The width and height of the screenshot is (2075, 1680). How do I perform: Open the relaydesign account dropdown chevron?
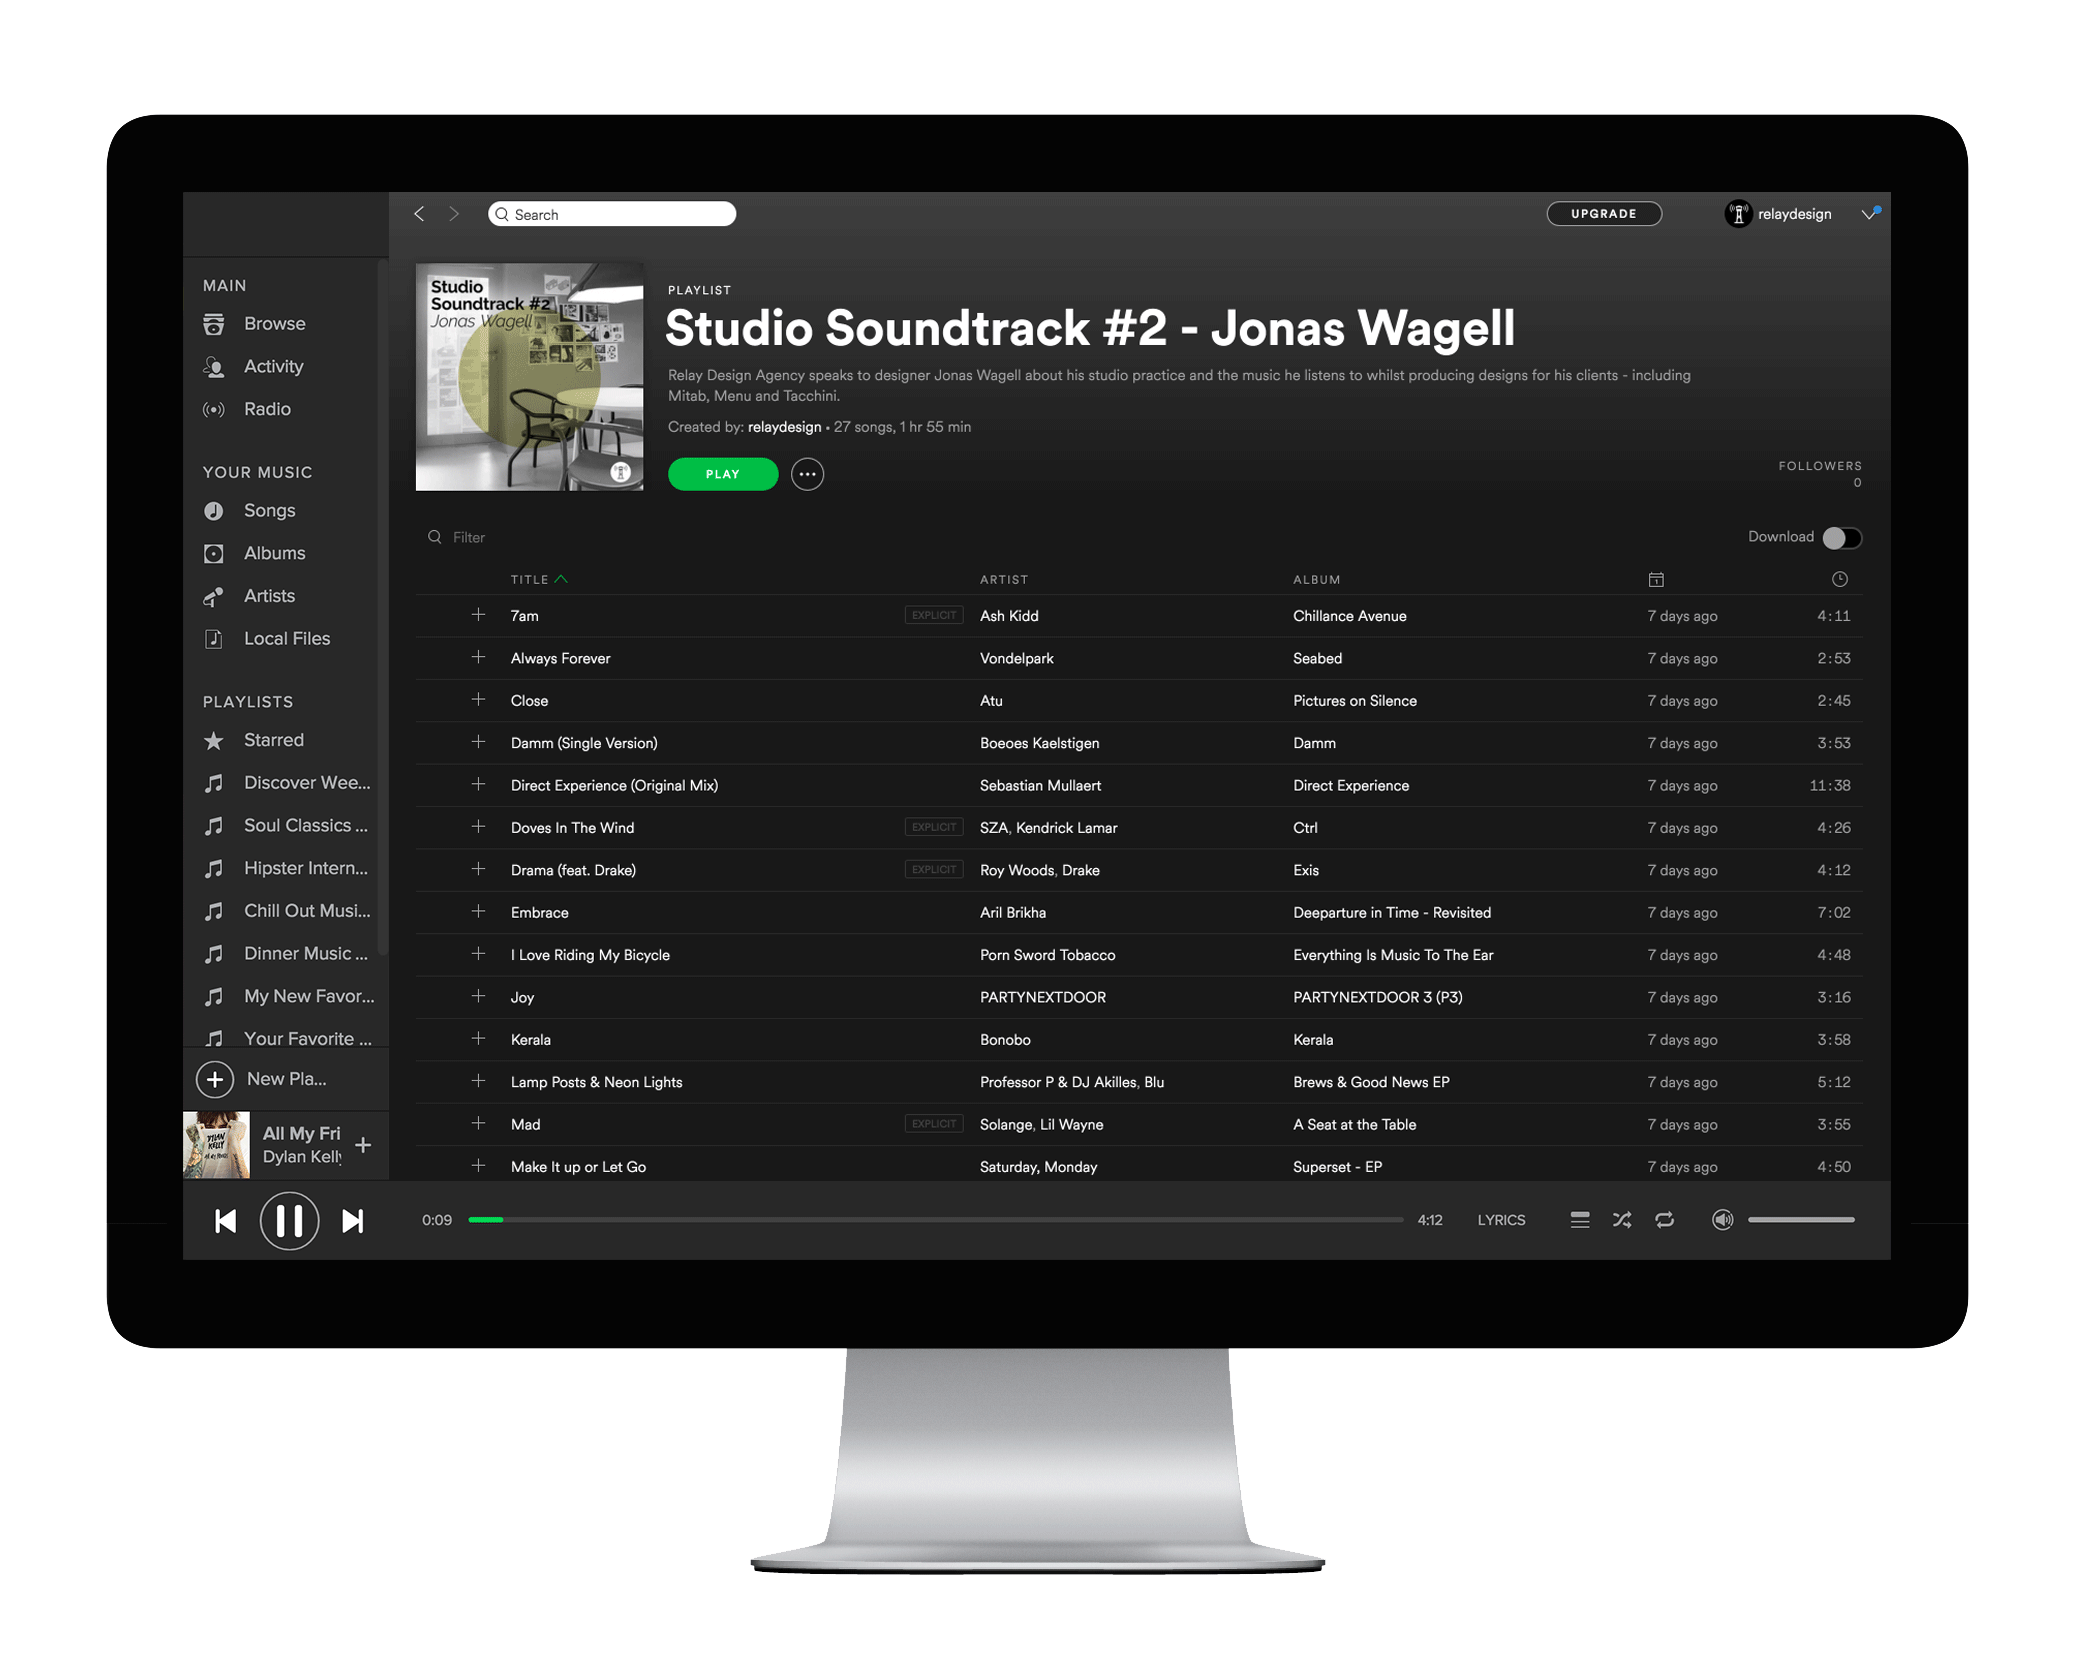click(x=1868, y=214)
